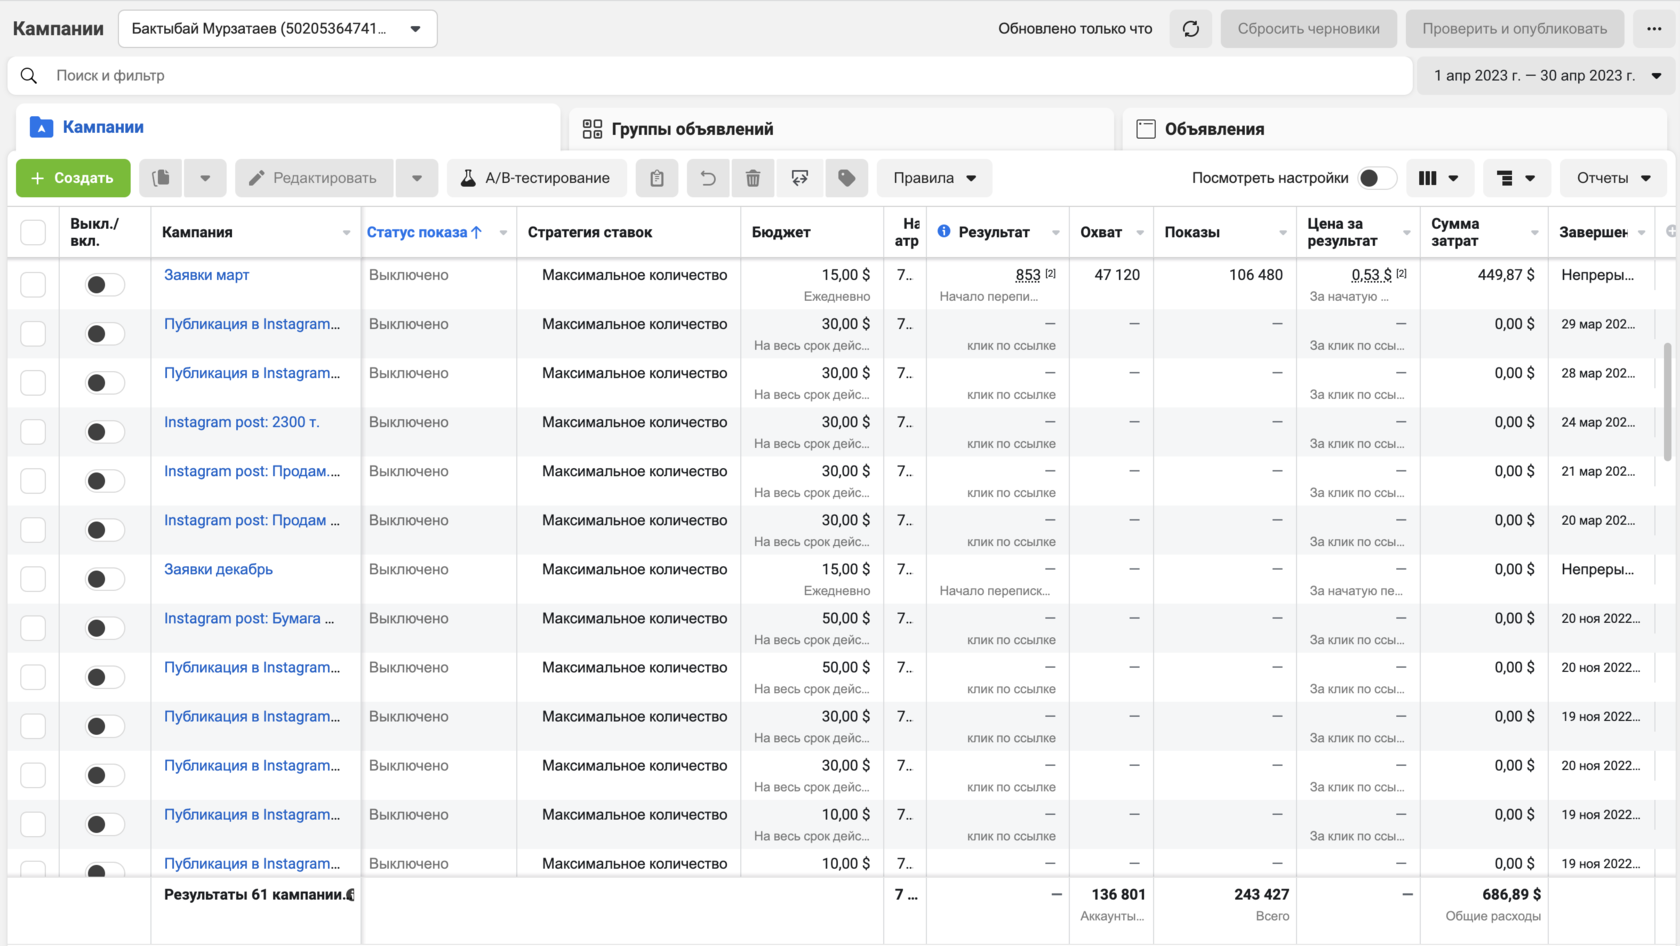Switch to the Кампании tab
1680x946 pixels.
click(288, 128)
